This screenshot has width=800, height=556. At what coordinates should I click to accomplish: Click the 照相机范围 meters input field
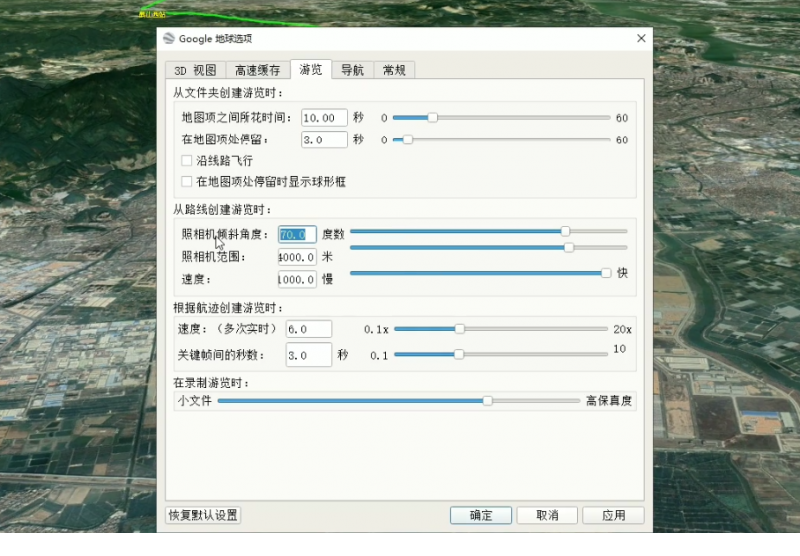click(297, 257)
